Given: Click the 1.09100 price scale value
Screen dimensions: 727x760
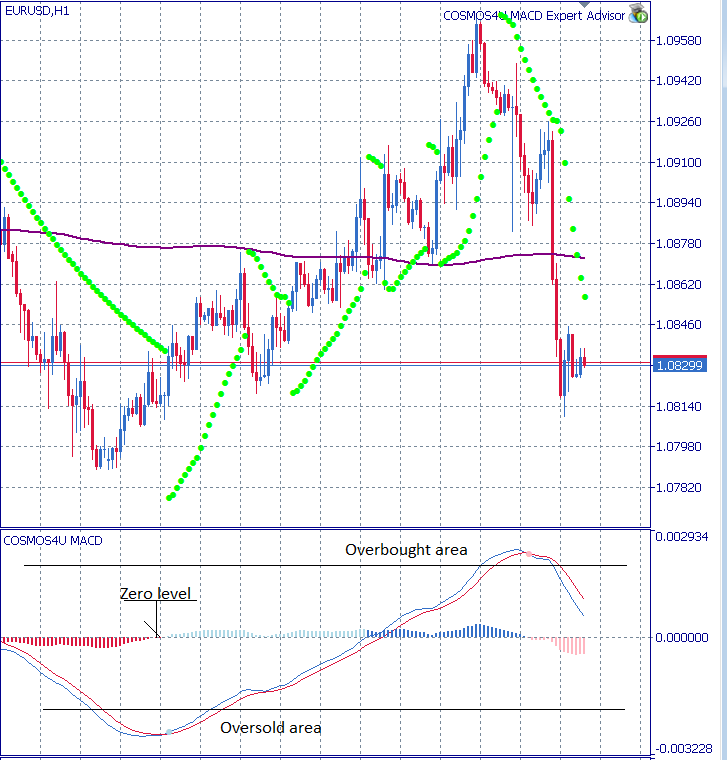Looking at the screenshot, I should point(679,163).
